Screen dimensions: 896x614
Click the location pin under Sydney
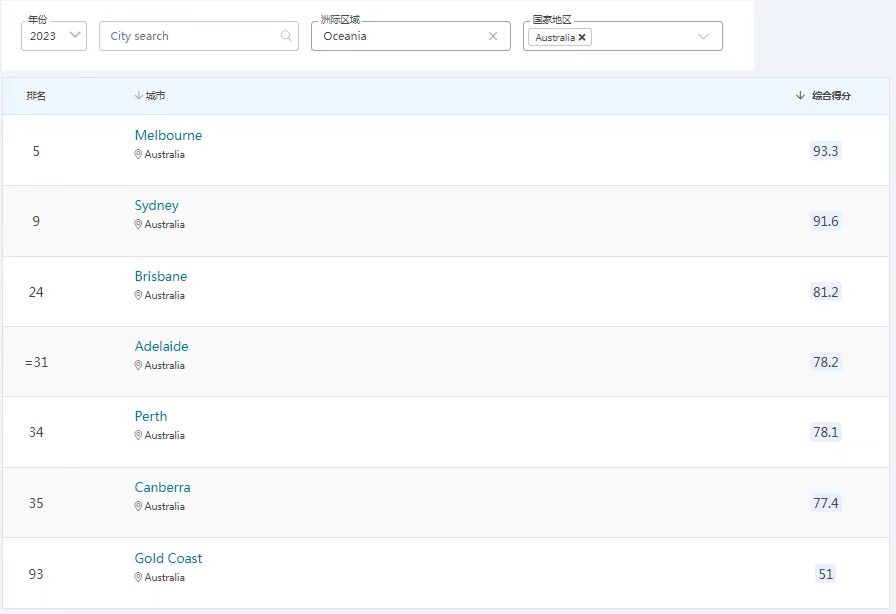(x=139, y=225)
